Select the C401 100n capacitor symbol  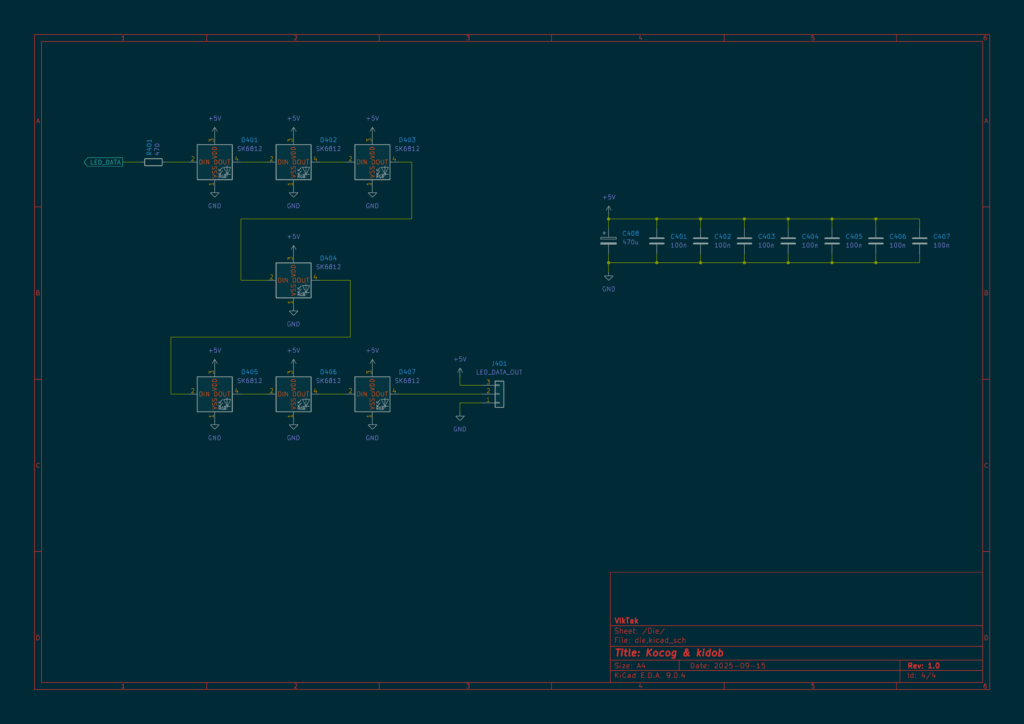point(657,241)
